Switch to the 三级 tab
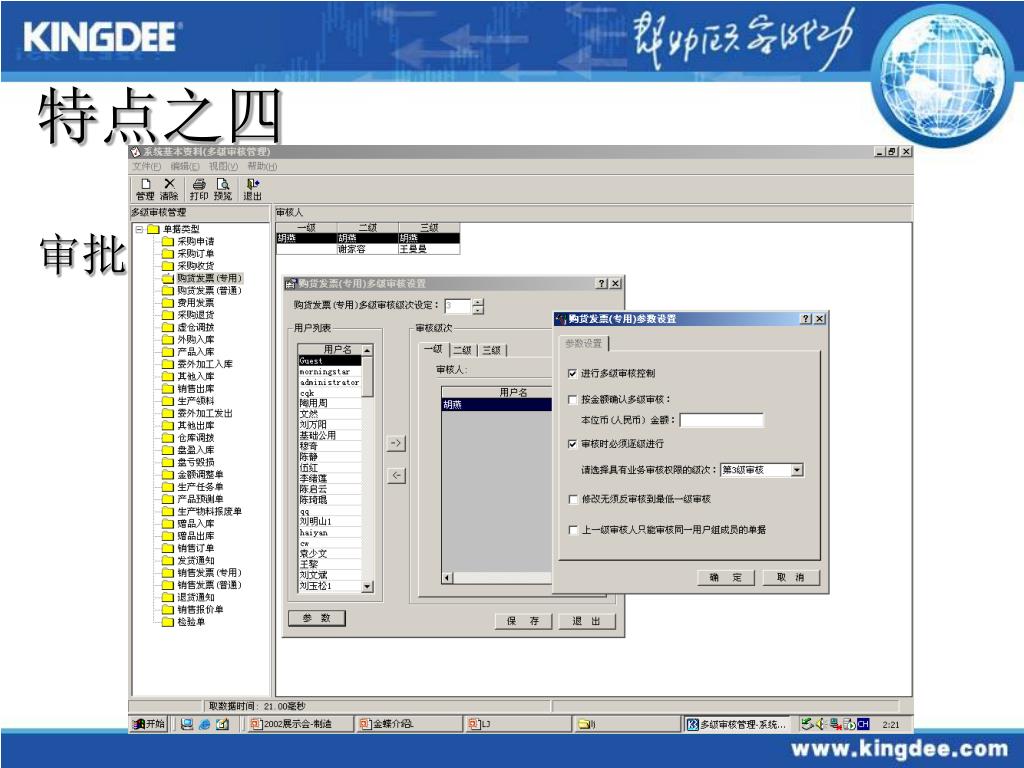This screenshot has height=768, width=1024. click(x=492, y=350)
